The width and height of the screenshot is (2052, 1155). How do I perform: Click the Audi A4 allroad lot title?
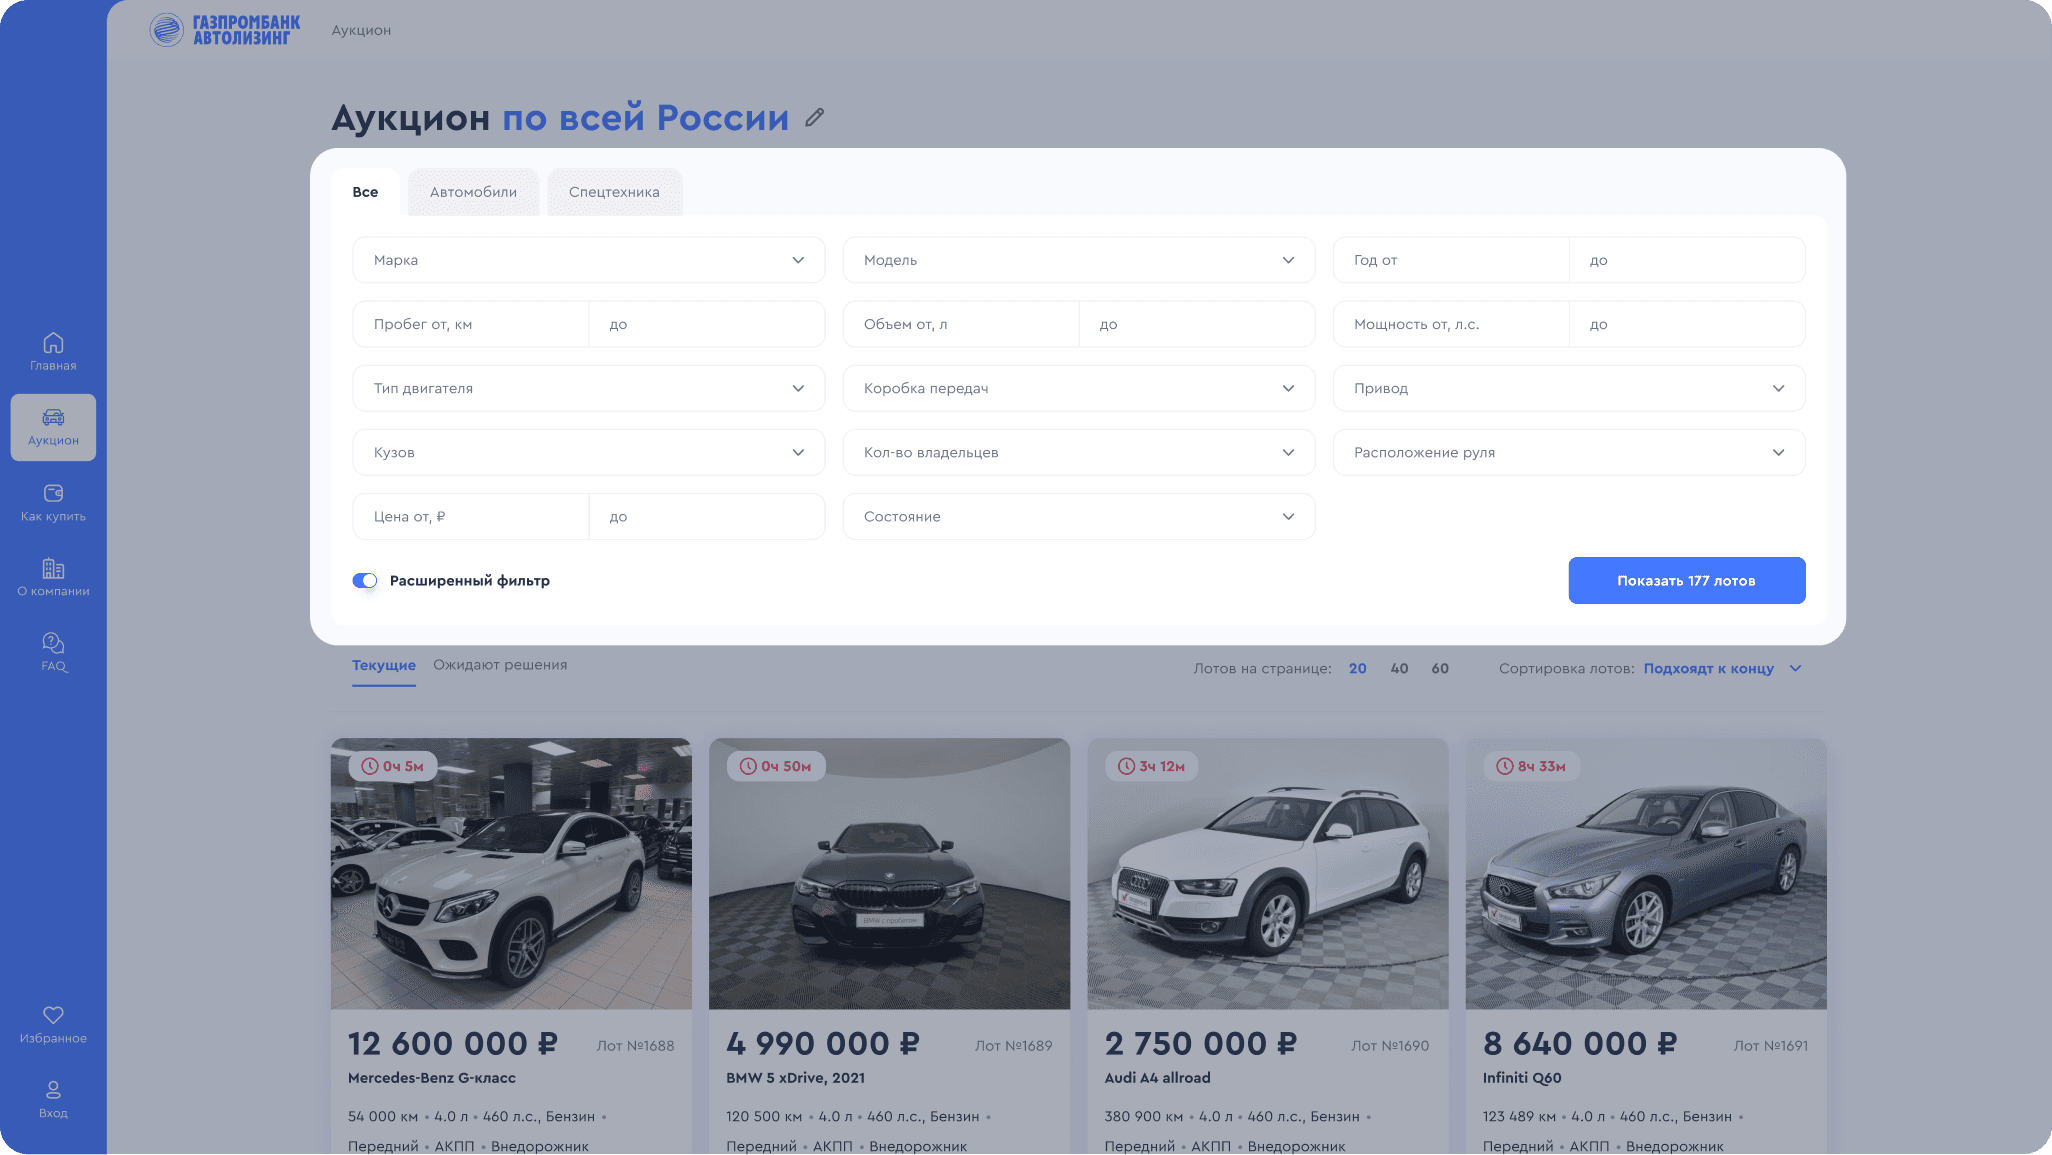1158,1078
